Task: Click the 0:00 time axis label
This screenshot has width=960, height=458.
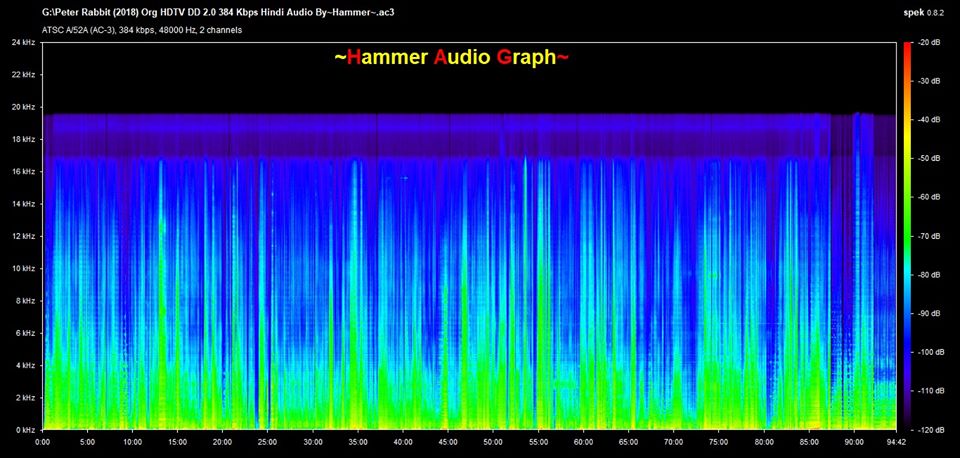Action: [43, 441]
